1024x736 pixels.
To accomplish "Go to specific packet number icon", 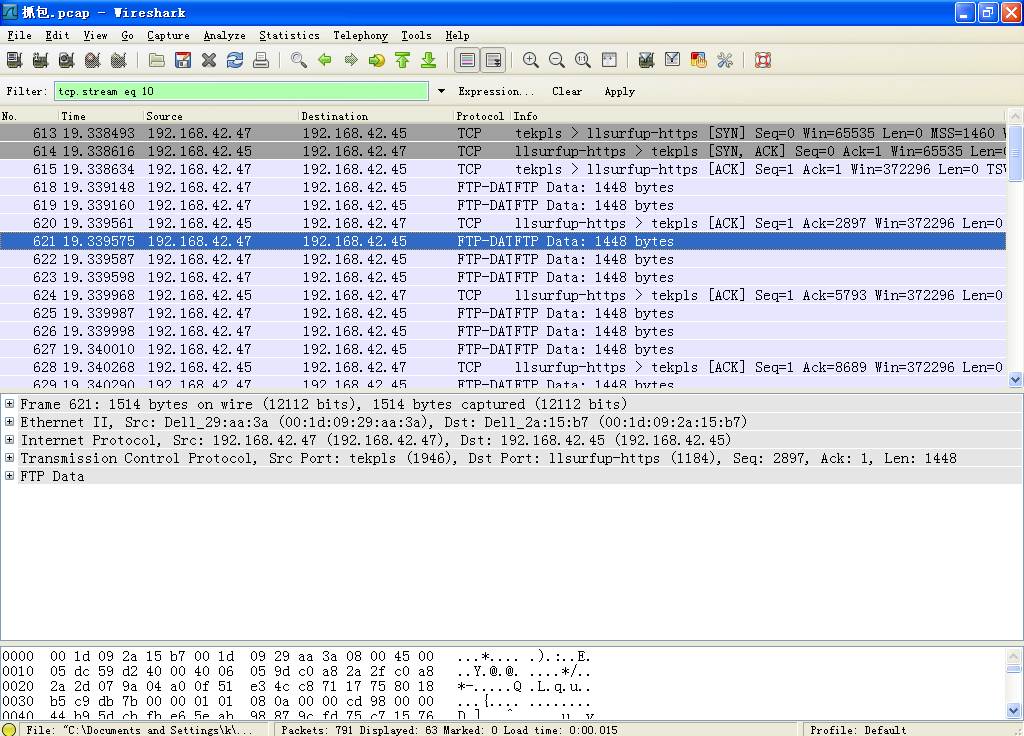I will coord(377,61).
